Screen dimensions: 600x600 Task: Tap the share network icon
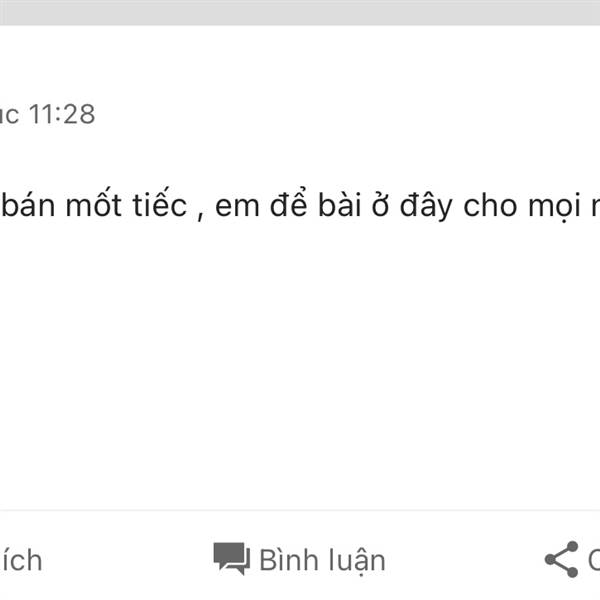561,559
